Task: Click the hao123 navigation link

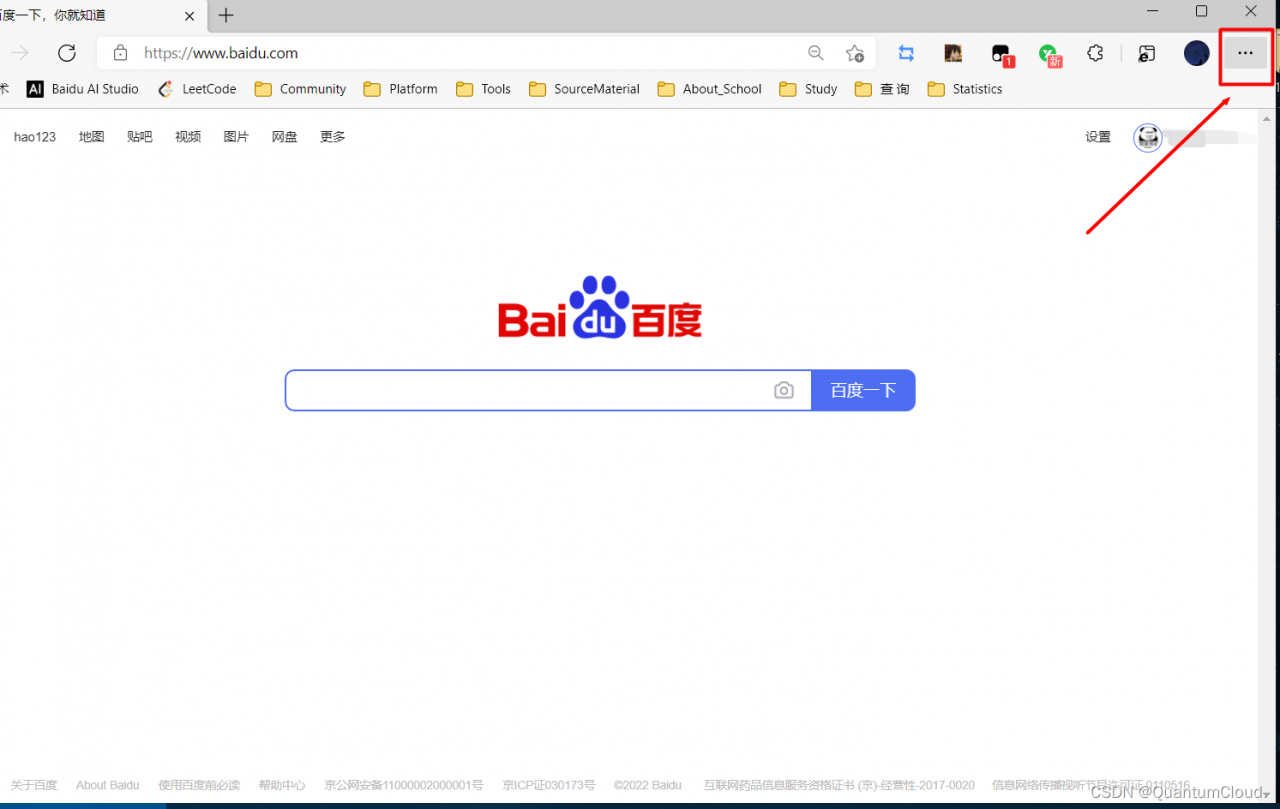Action: [x=35, y=137]
